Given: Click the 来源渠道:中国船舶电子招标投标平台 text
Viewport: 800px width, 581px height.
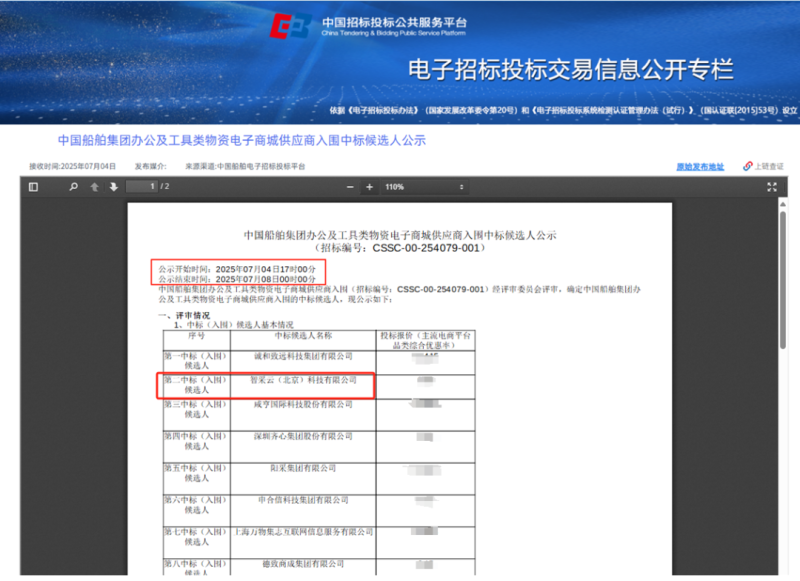Looking at the screenshot, I should pos(245,166).
